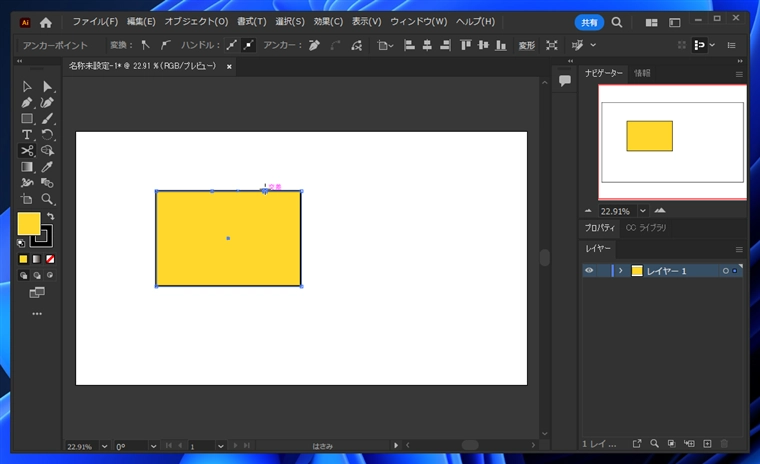
Task: Cut path at selected anchor points
Action: point(357,45)
